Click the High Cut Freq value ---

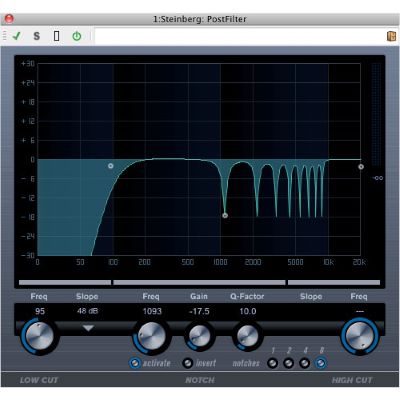360,311
